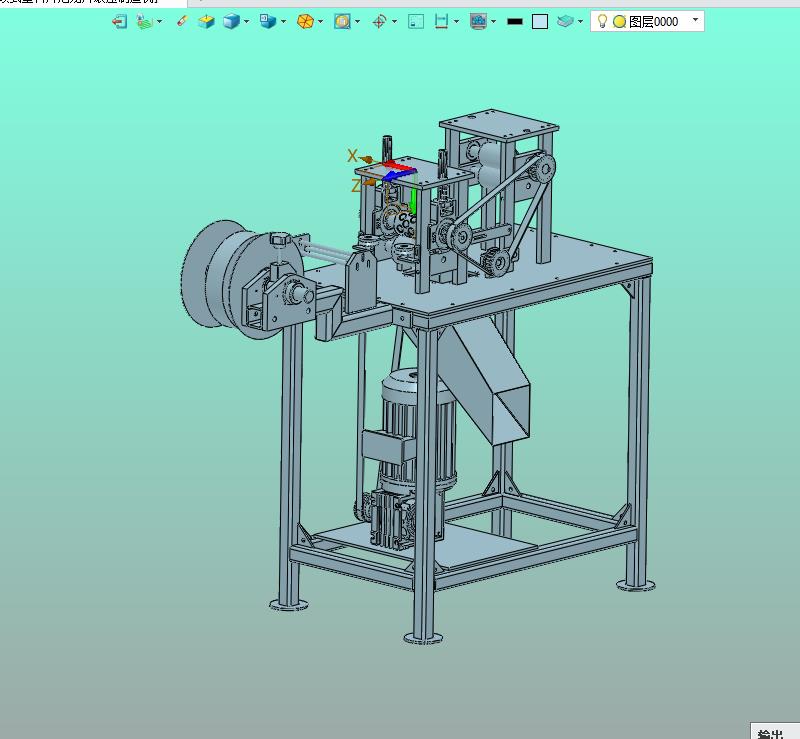This screenshot has width=800, height=739.
Task: Click the green wavy surface tool icon
Action: click(144, 21)
